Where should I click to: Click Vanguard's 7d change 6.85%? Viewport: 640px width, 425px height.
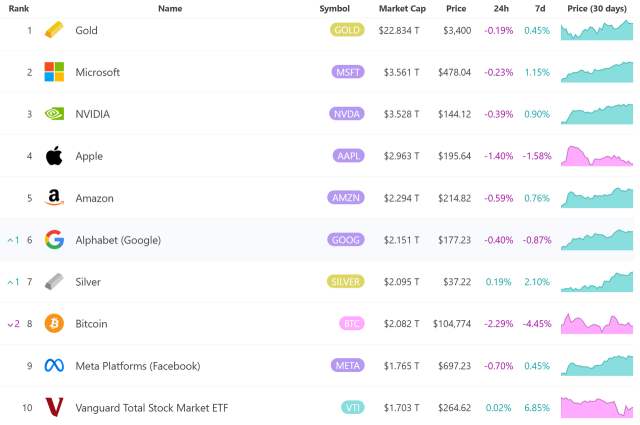click(x=537, y=407)
